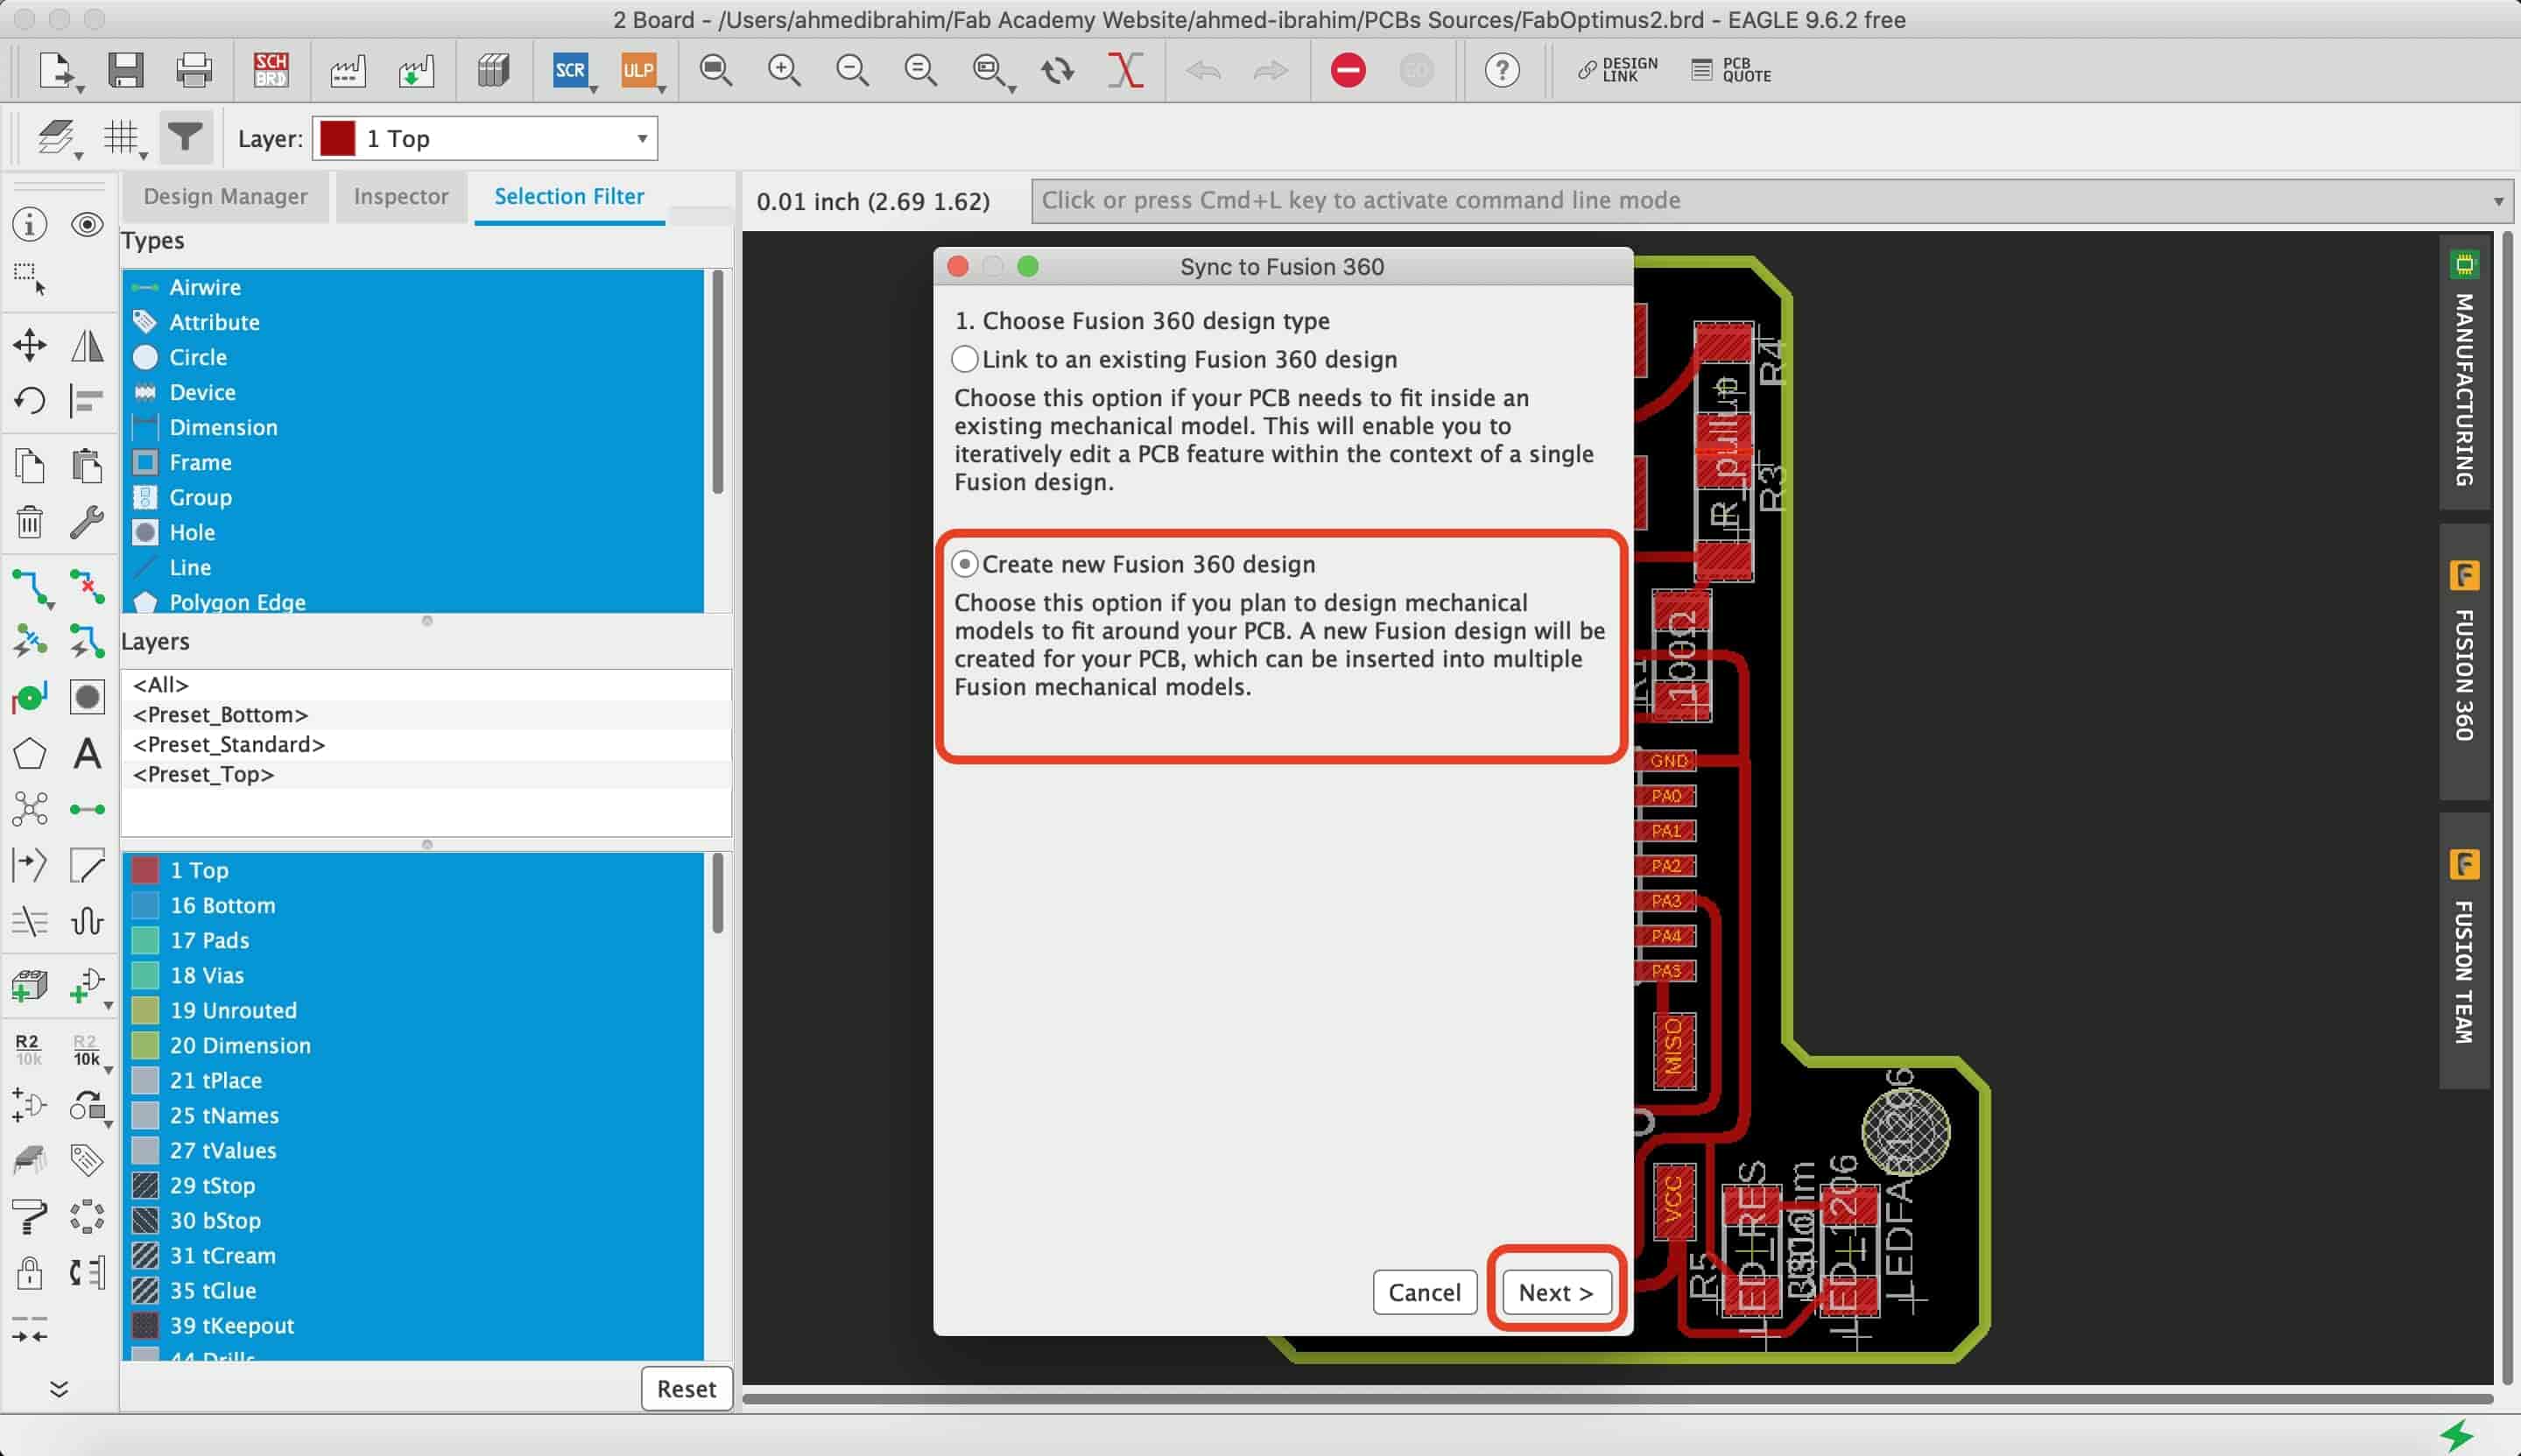Open the Design Link tool
The width and height of the screenshot is (2521, 1456).
click(1617, 70)
